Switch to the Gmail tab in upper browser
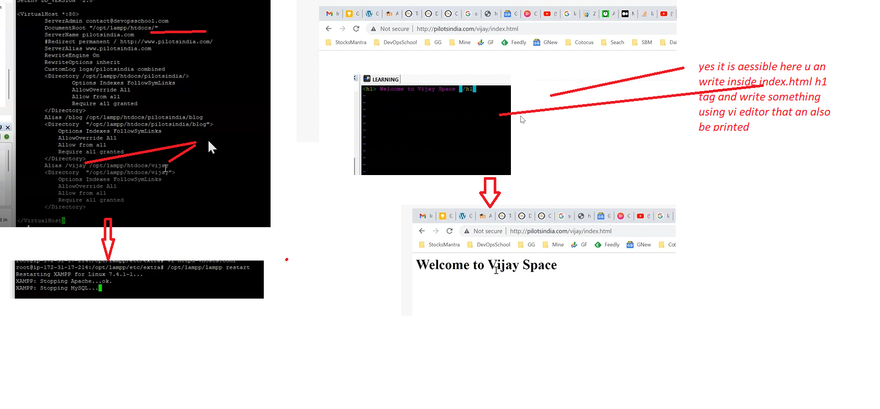 coord(328,15)
